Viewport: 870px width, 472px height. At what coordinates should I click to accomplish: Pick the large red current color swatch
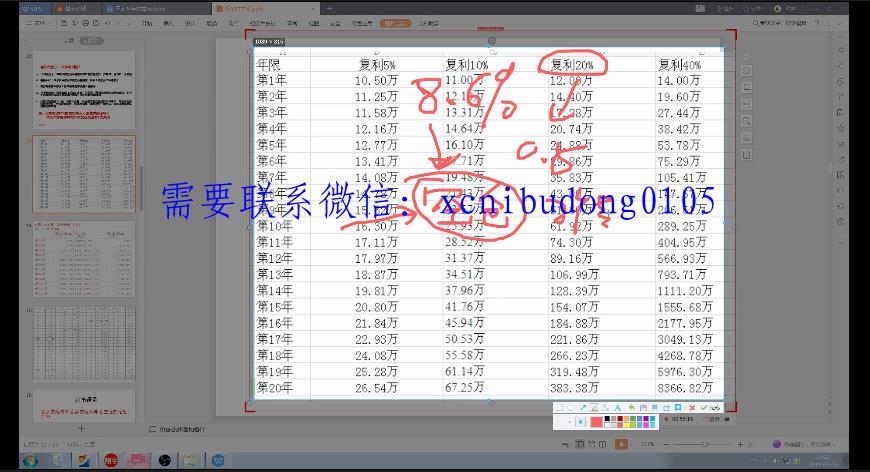(596, 422)
